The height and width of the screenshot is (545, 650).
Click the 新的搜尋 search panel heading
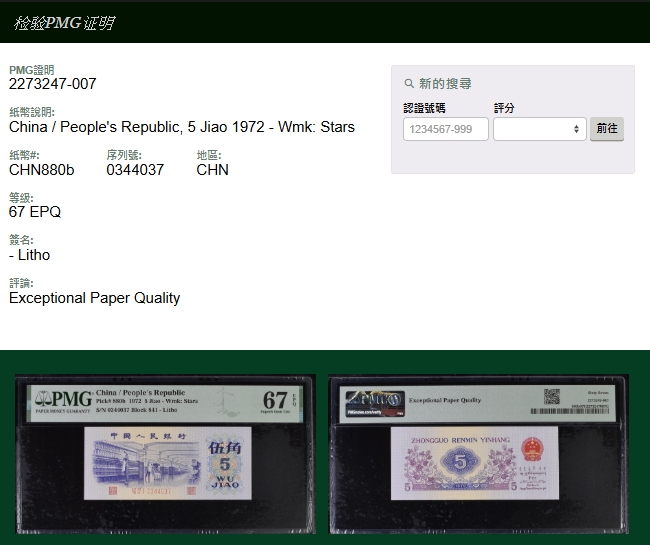pyautogui.click(x=445, y=84)
